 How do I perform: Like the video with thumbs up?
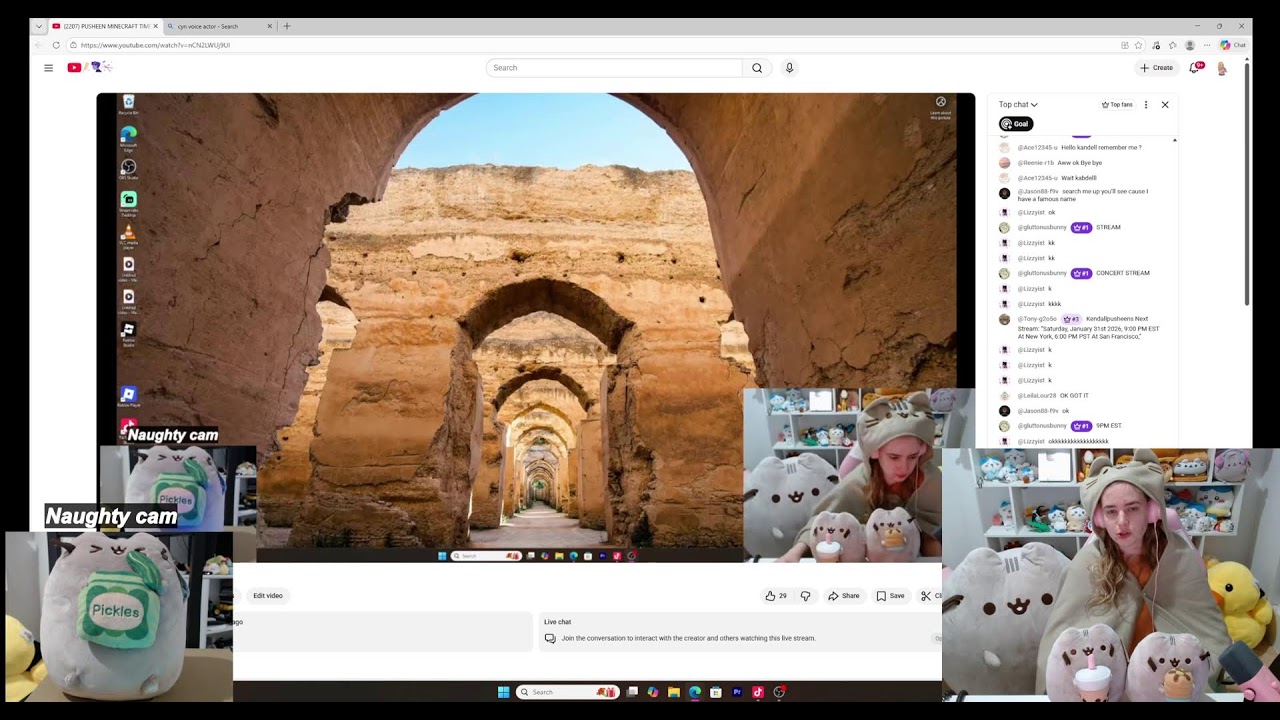pyautogui.click(x=775, y=596)
